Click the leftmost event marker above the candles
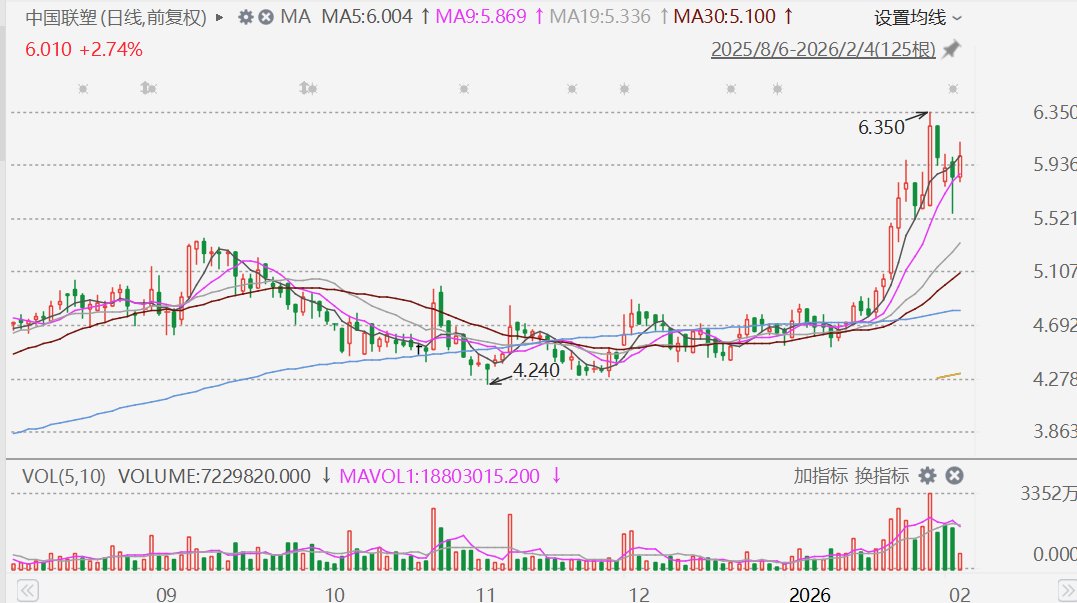This screenshot has height=603, width=1077. point(83,89)
